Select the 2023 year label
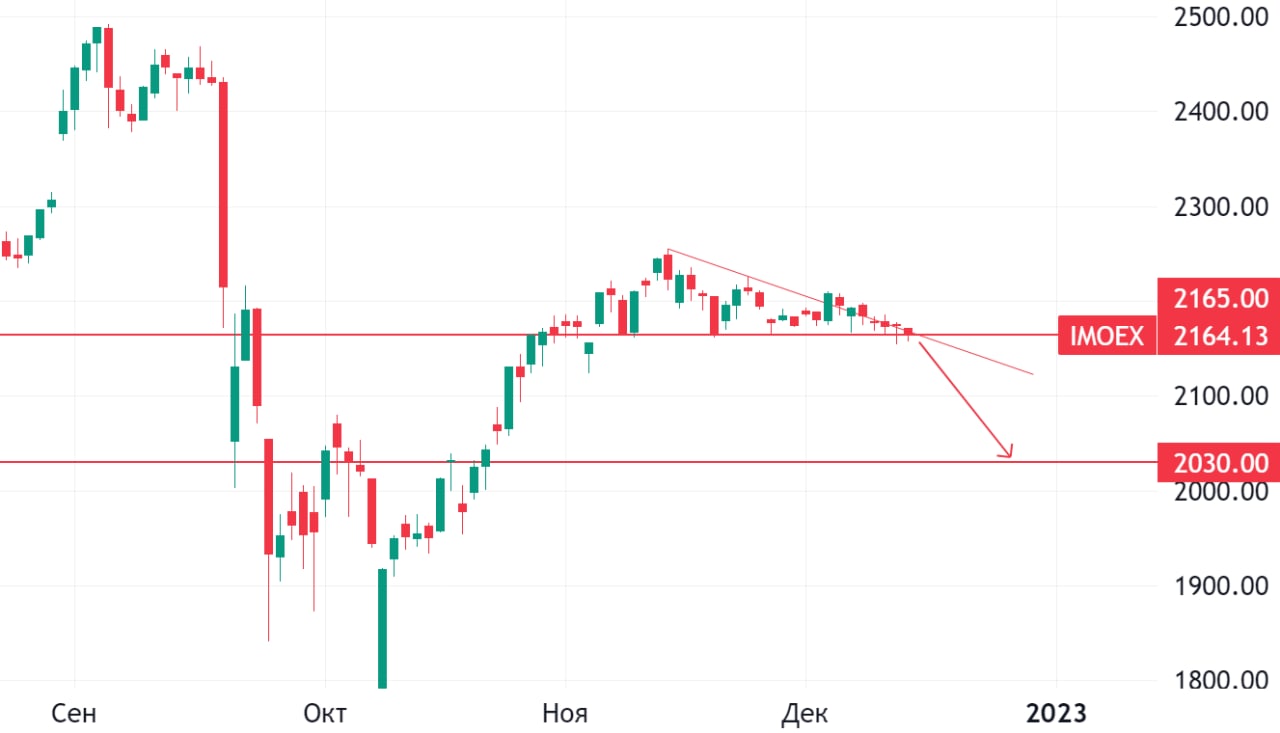 pyautogui.click(x=1056, y=714)
